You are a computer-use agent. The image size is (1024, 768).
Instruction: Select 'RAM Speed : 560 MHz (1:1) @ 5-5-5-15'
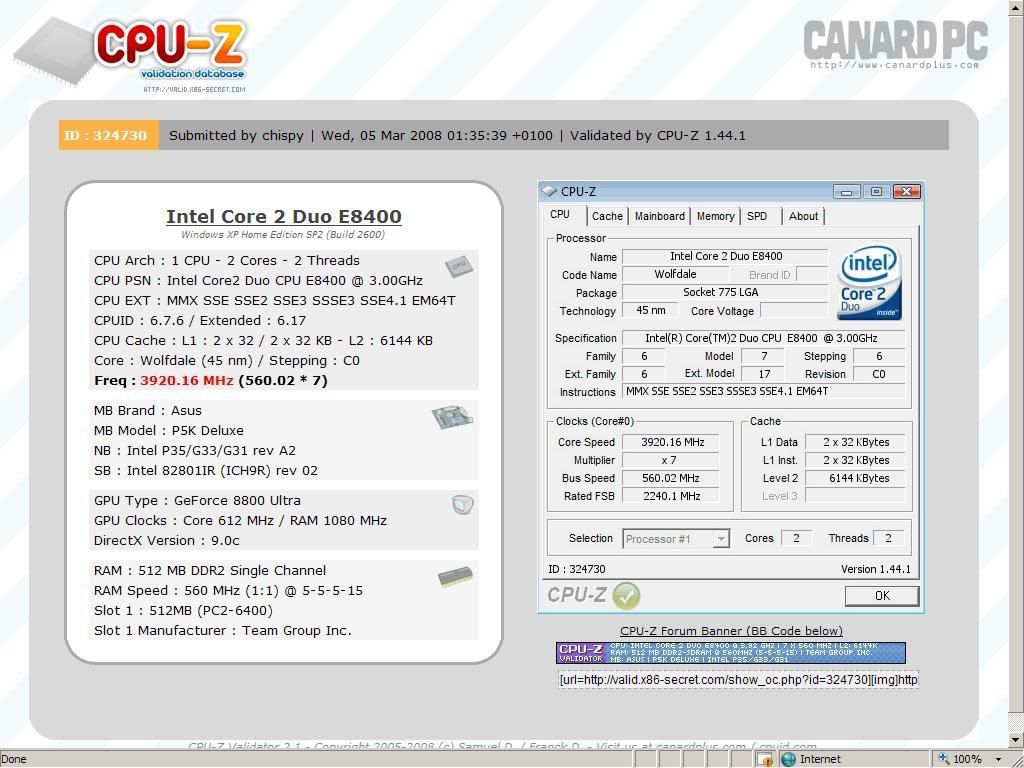[x=228, y=590]
